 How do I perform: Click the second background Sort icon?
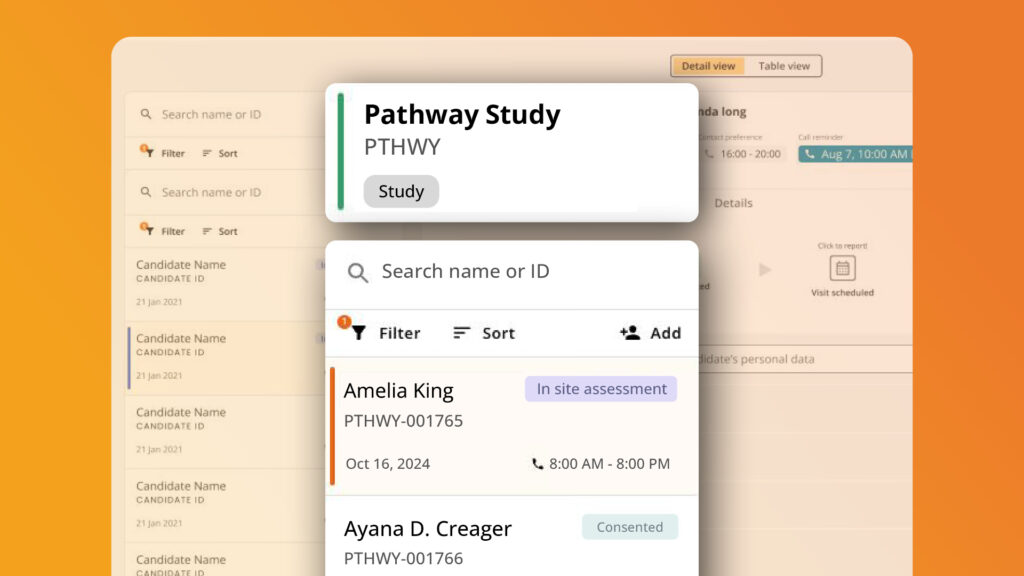pyautogui.click(x=207, y=231)
